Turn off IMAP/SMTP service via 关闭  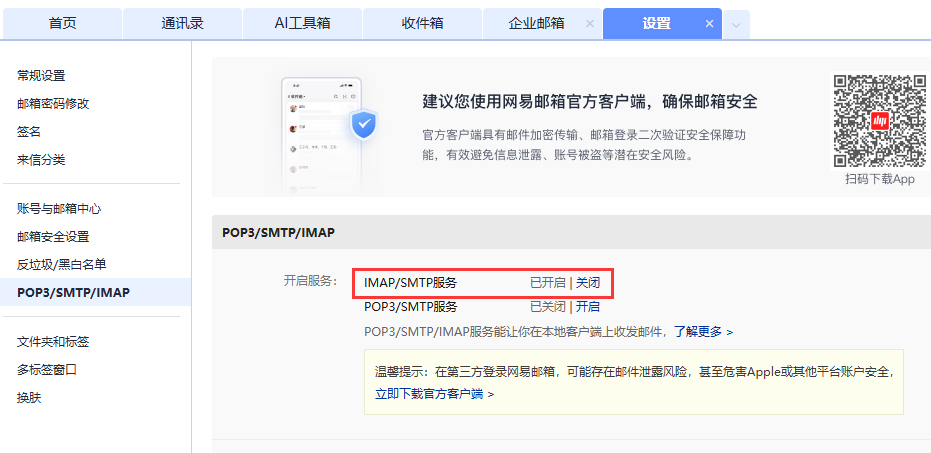click(x=588, y=283)
